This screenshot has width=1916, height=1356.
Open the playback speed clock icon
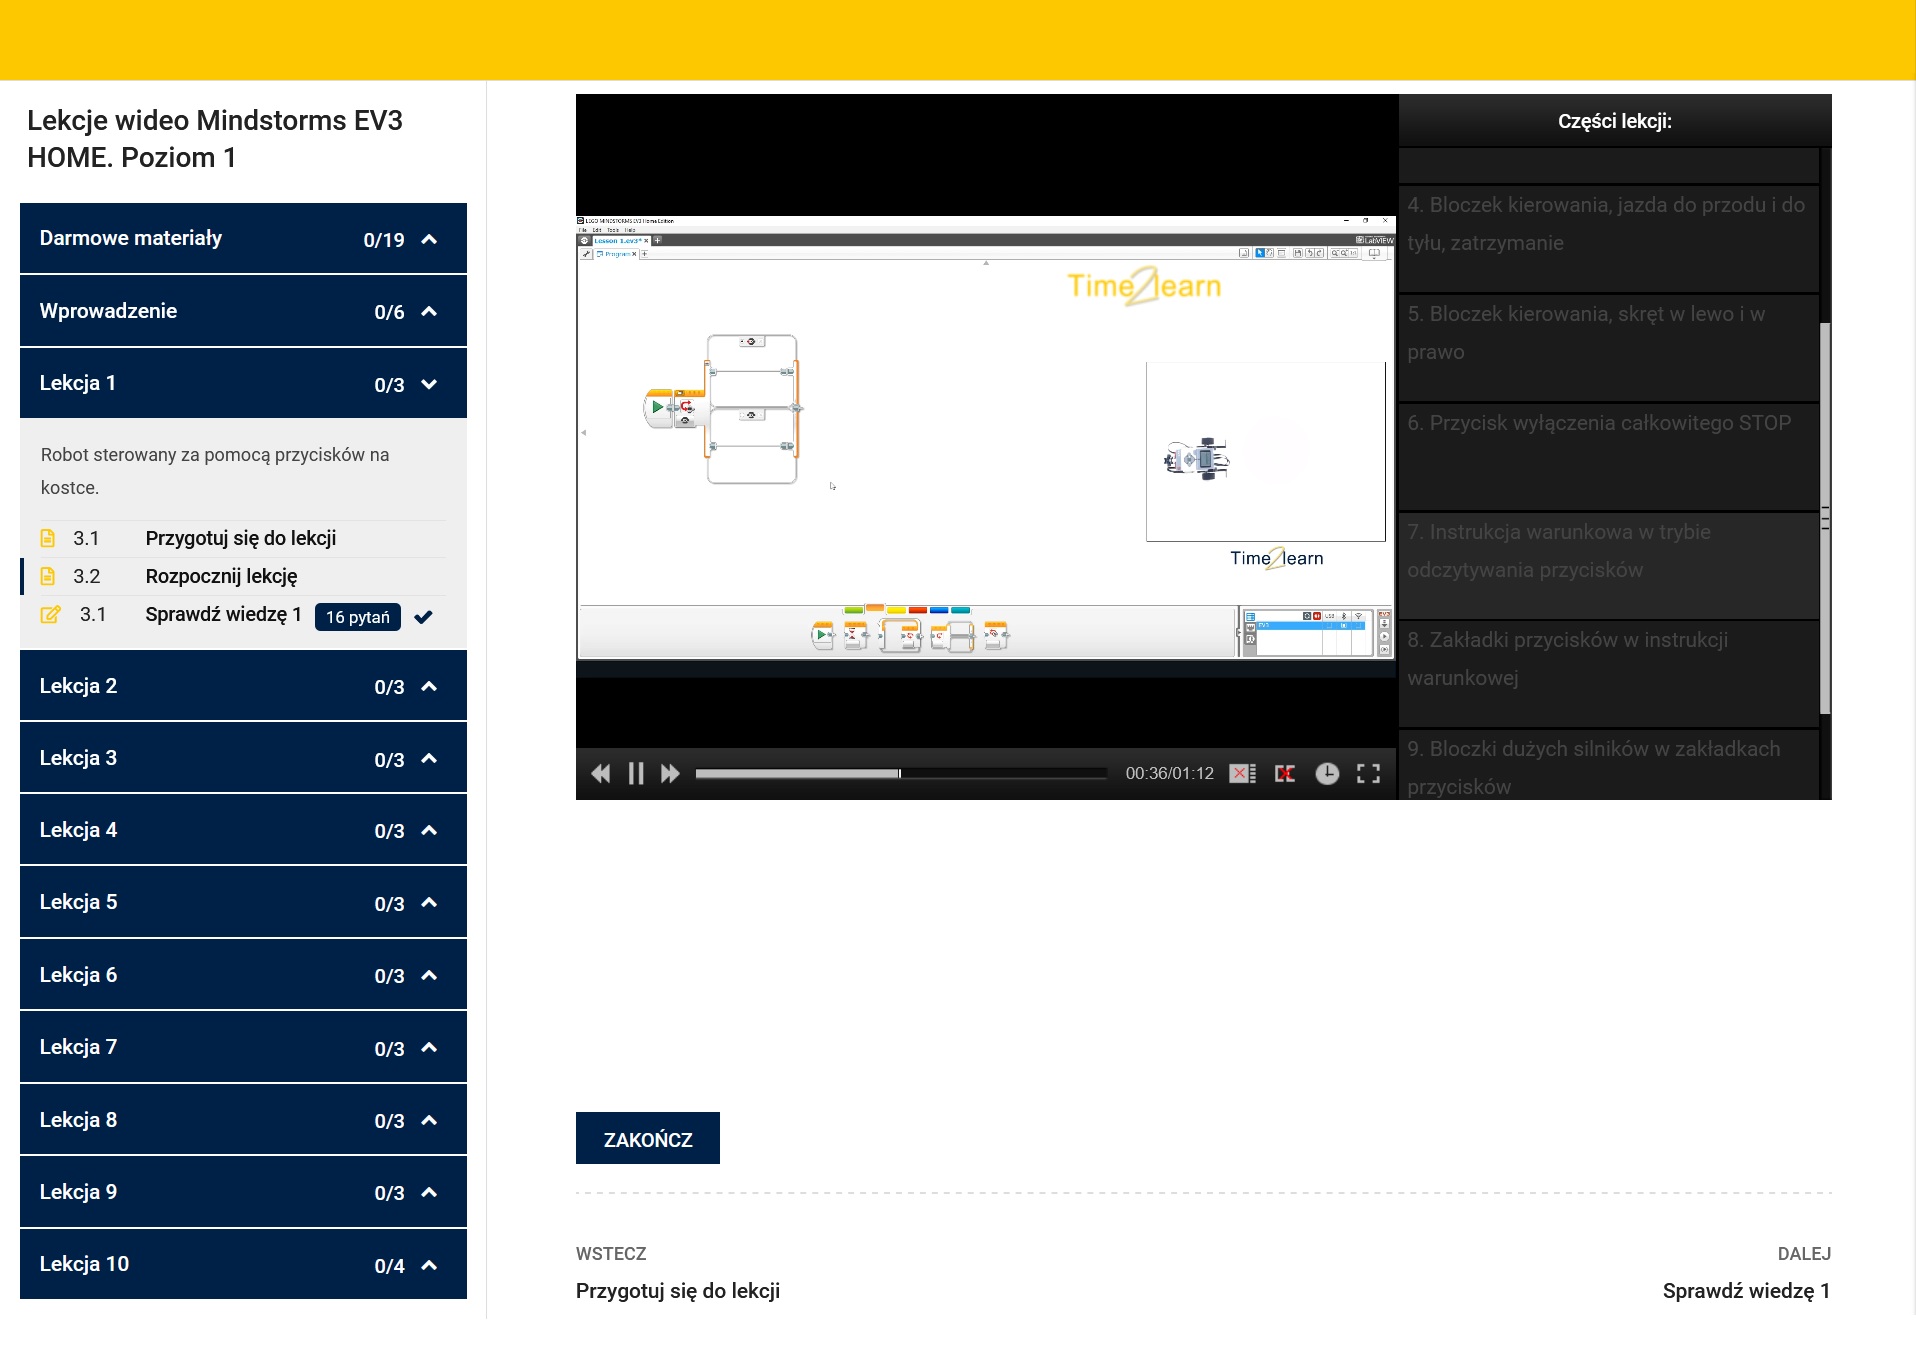point(1327,773)
